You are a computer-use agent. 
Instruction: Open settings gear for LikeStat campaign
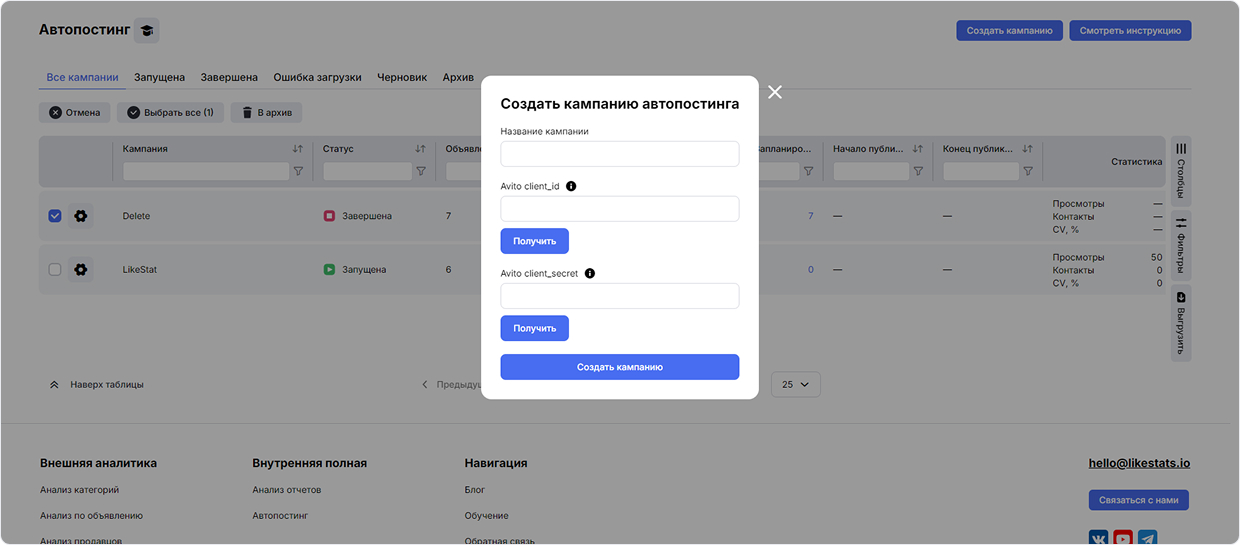pyautogui.click(x=81, y=269)
